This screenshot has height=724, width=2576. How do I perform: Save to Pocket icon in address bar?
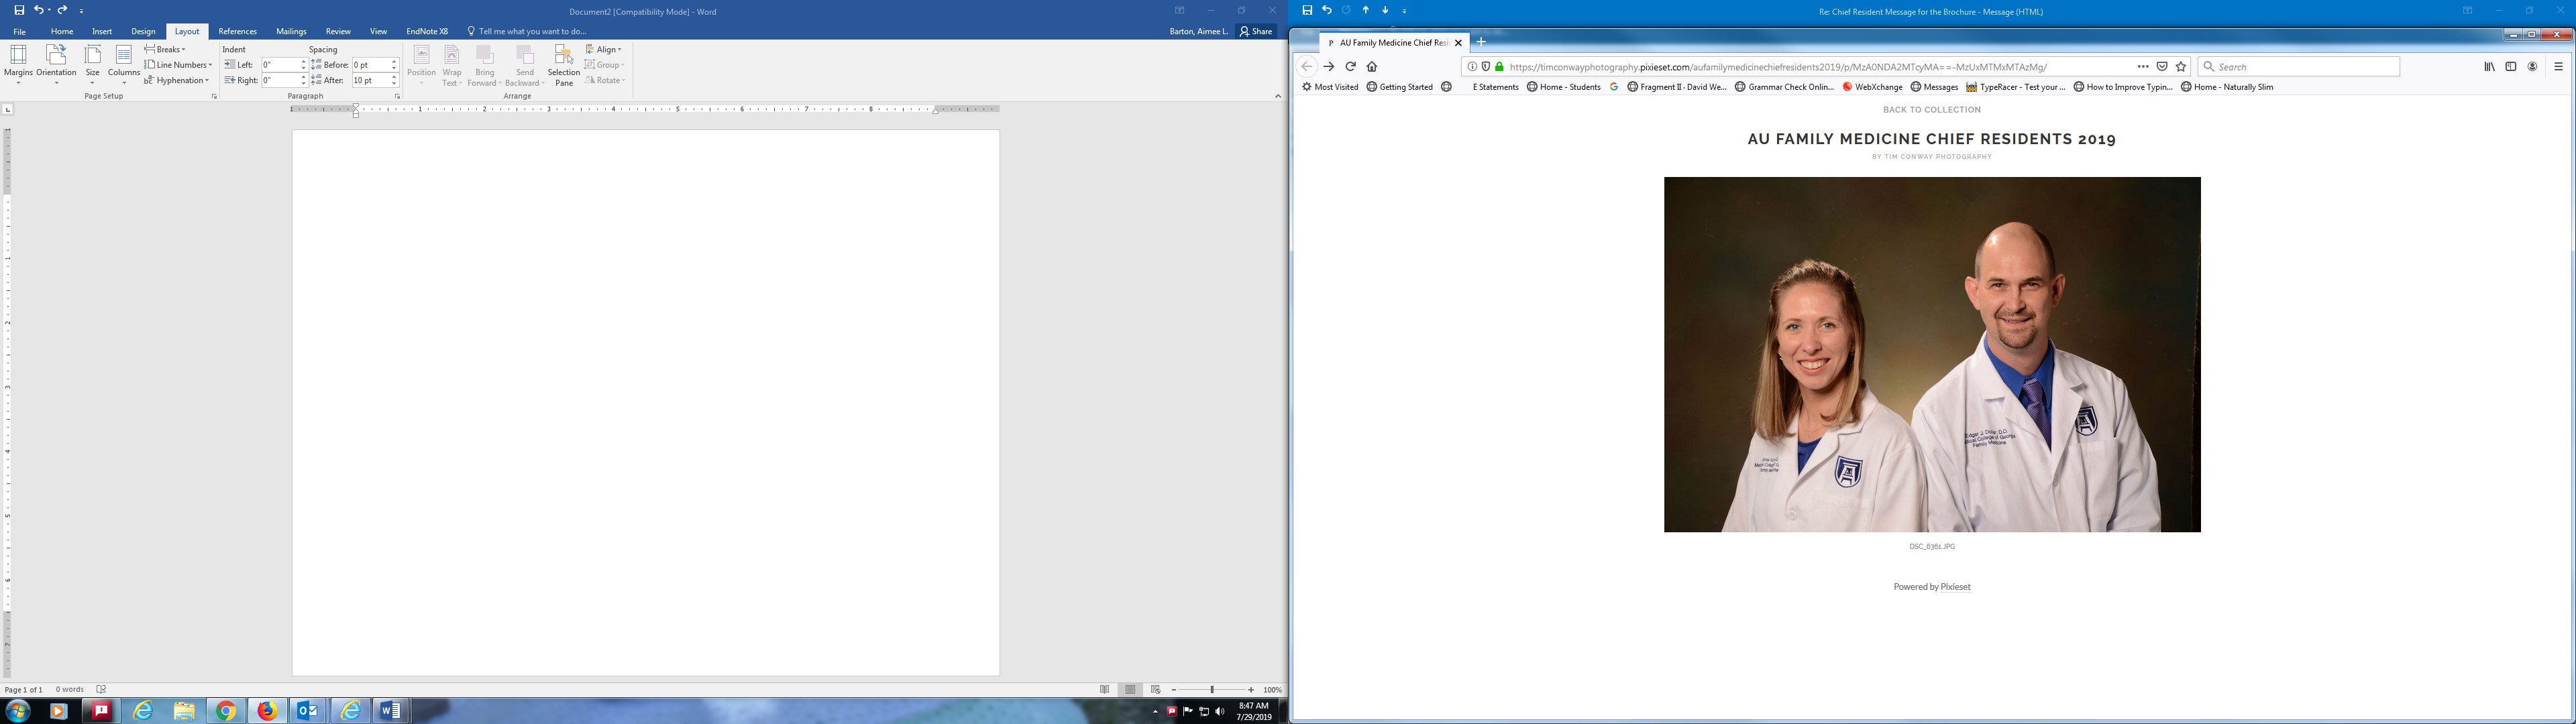2162,67
